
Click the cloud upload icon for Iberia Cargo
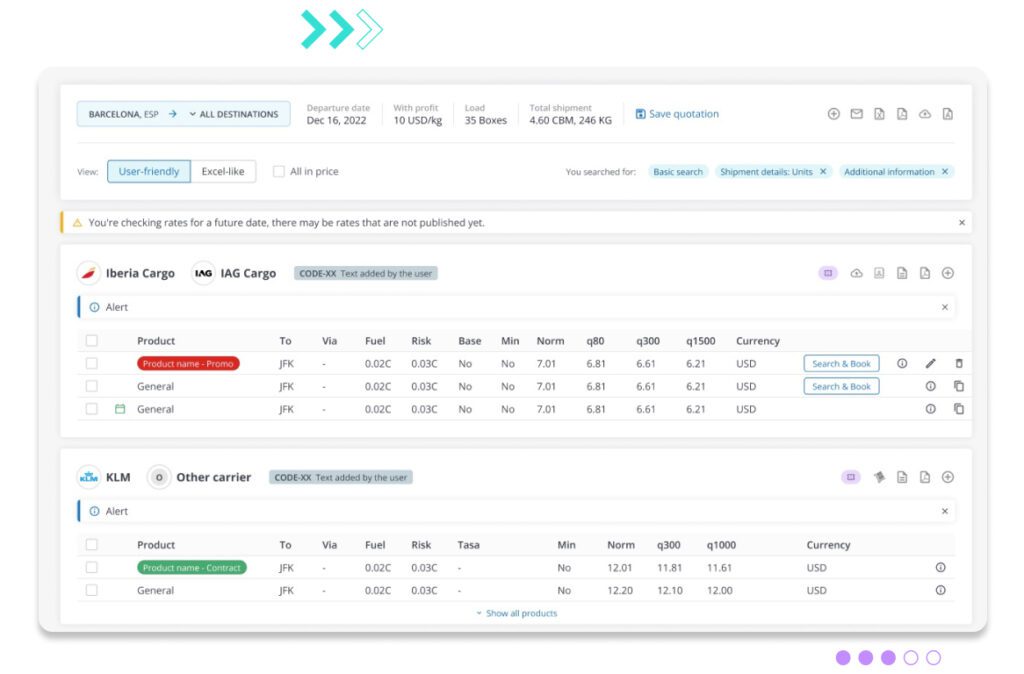[x=857, y=272]
